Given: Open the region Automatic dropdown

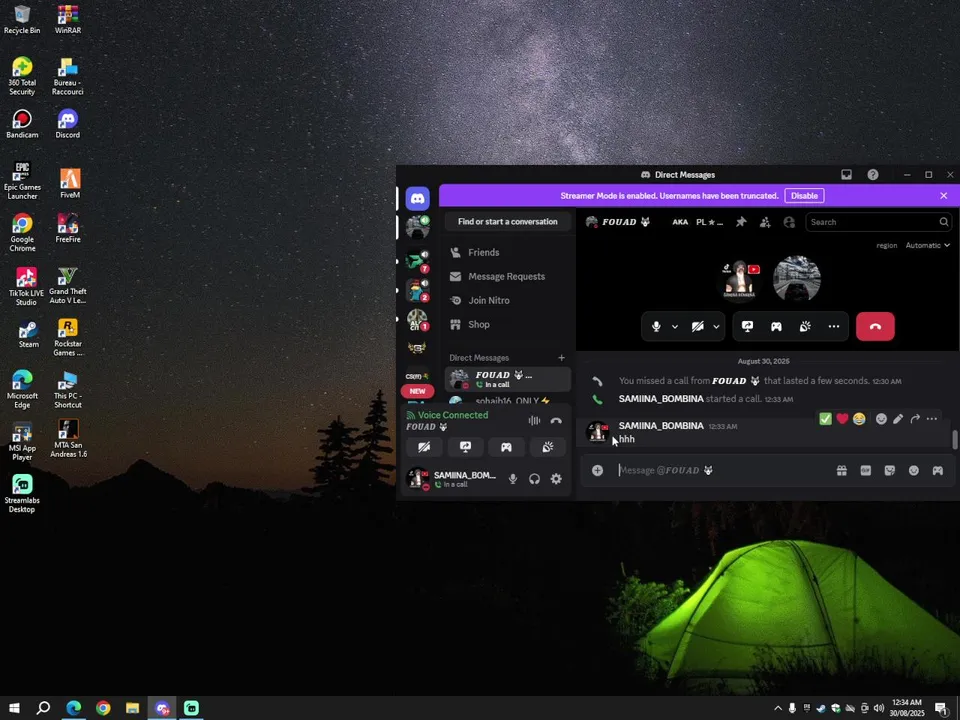Looking at the screenshot, I should tap(927, 245).
